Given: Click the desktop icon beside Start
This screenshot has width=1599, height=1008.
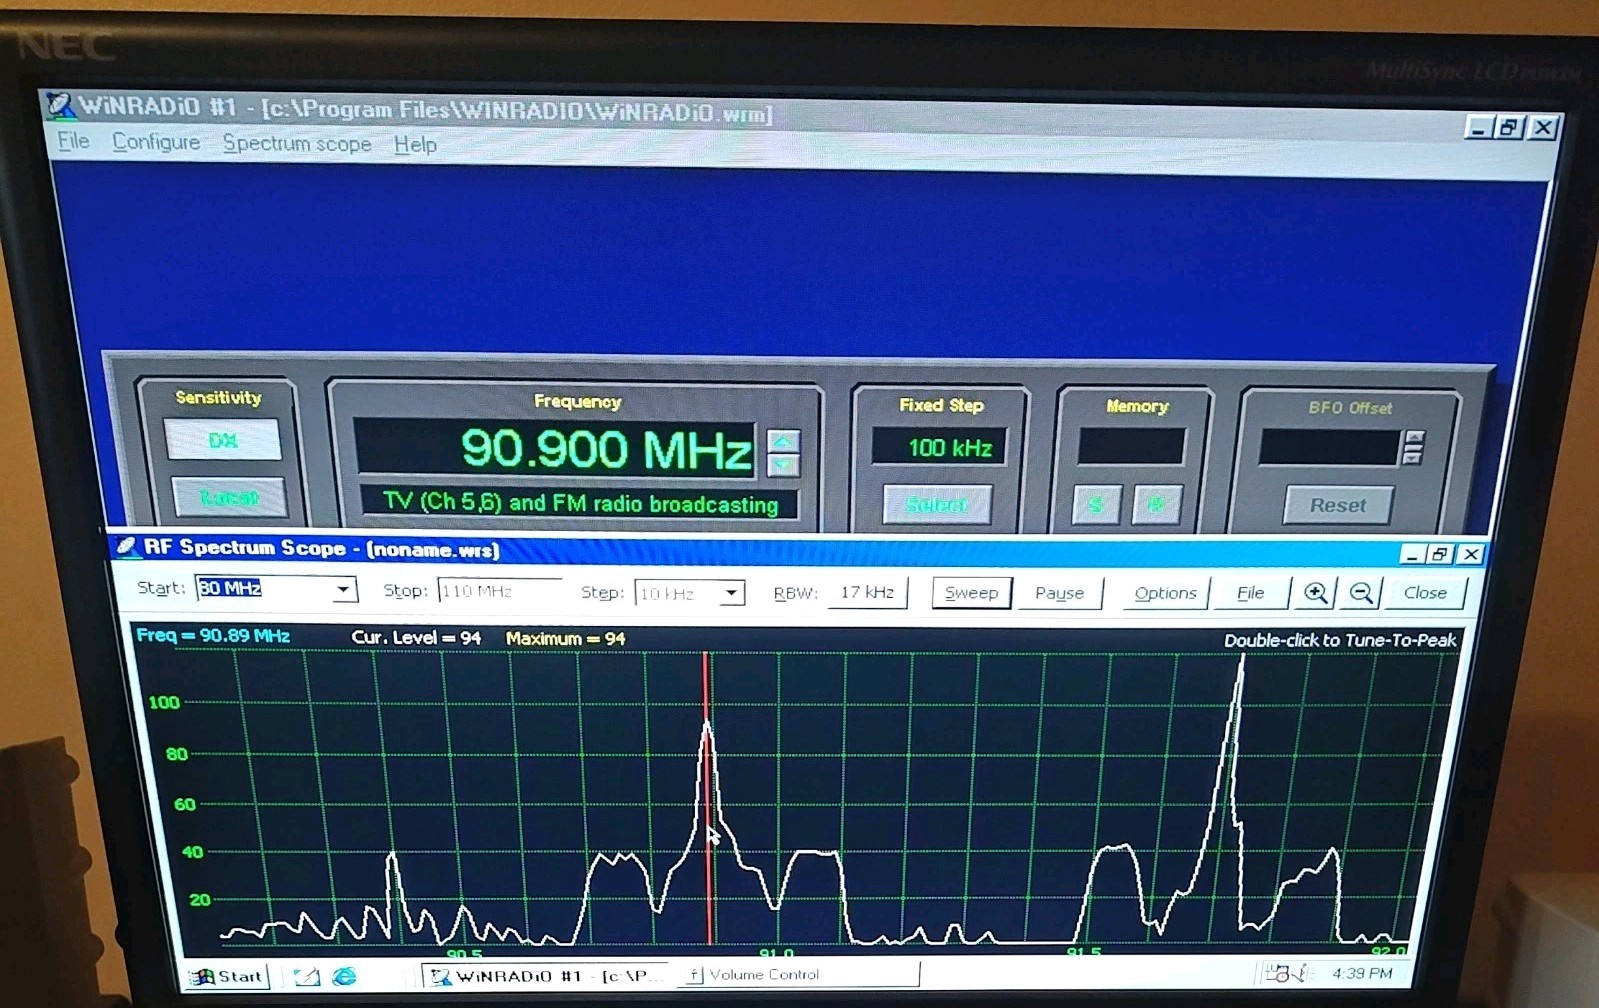Looking at the screenshot, I should 306,976.
